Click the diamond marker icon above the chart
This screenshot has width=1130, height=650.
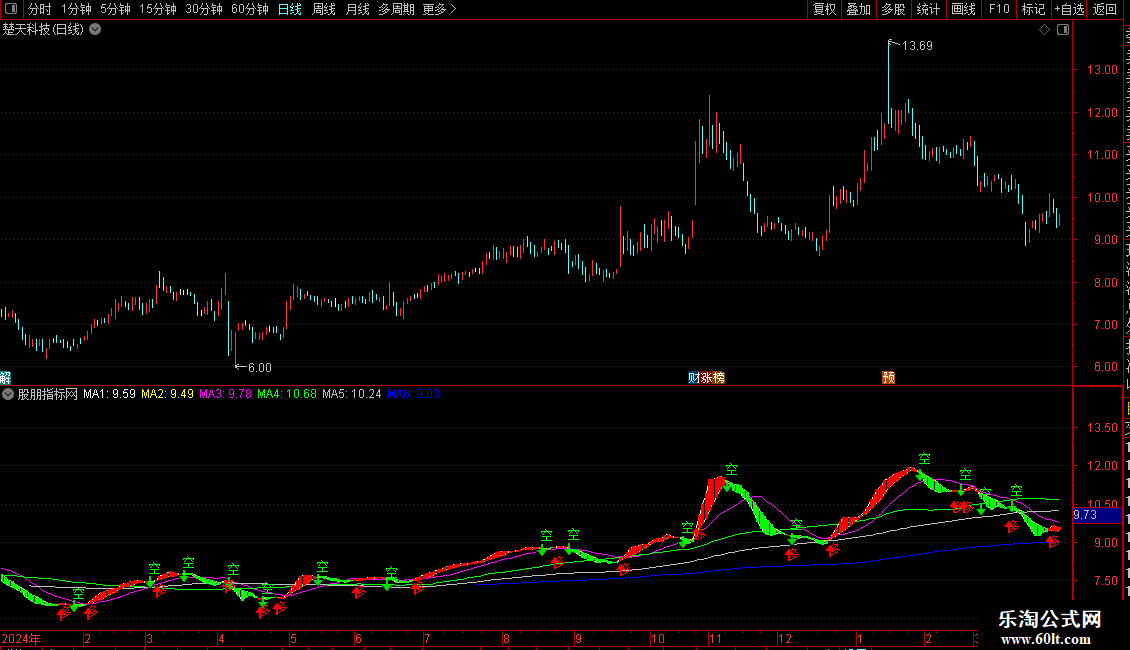coord(1044,30)
